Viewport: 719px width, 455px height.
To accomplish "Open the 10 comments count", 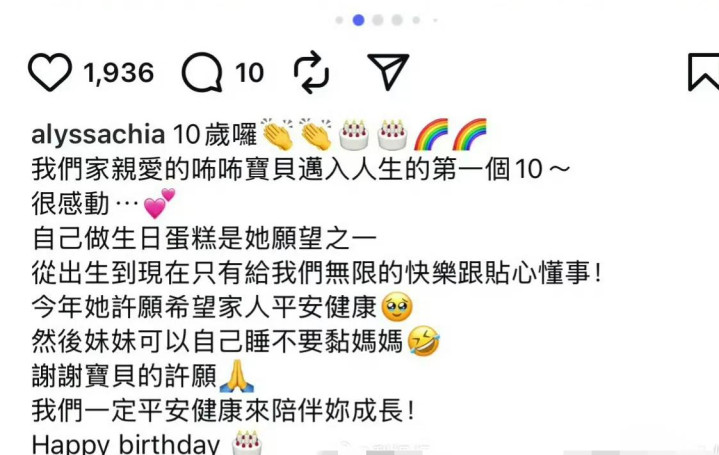I will pos(249,73).
